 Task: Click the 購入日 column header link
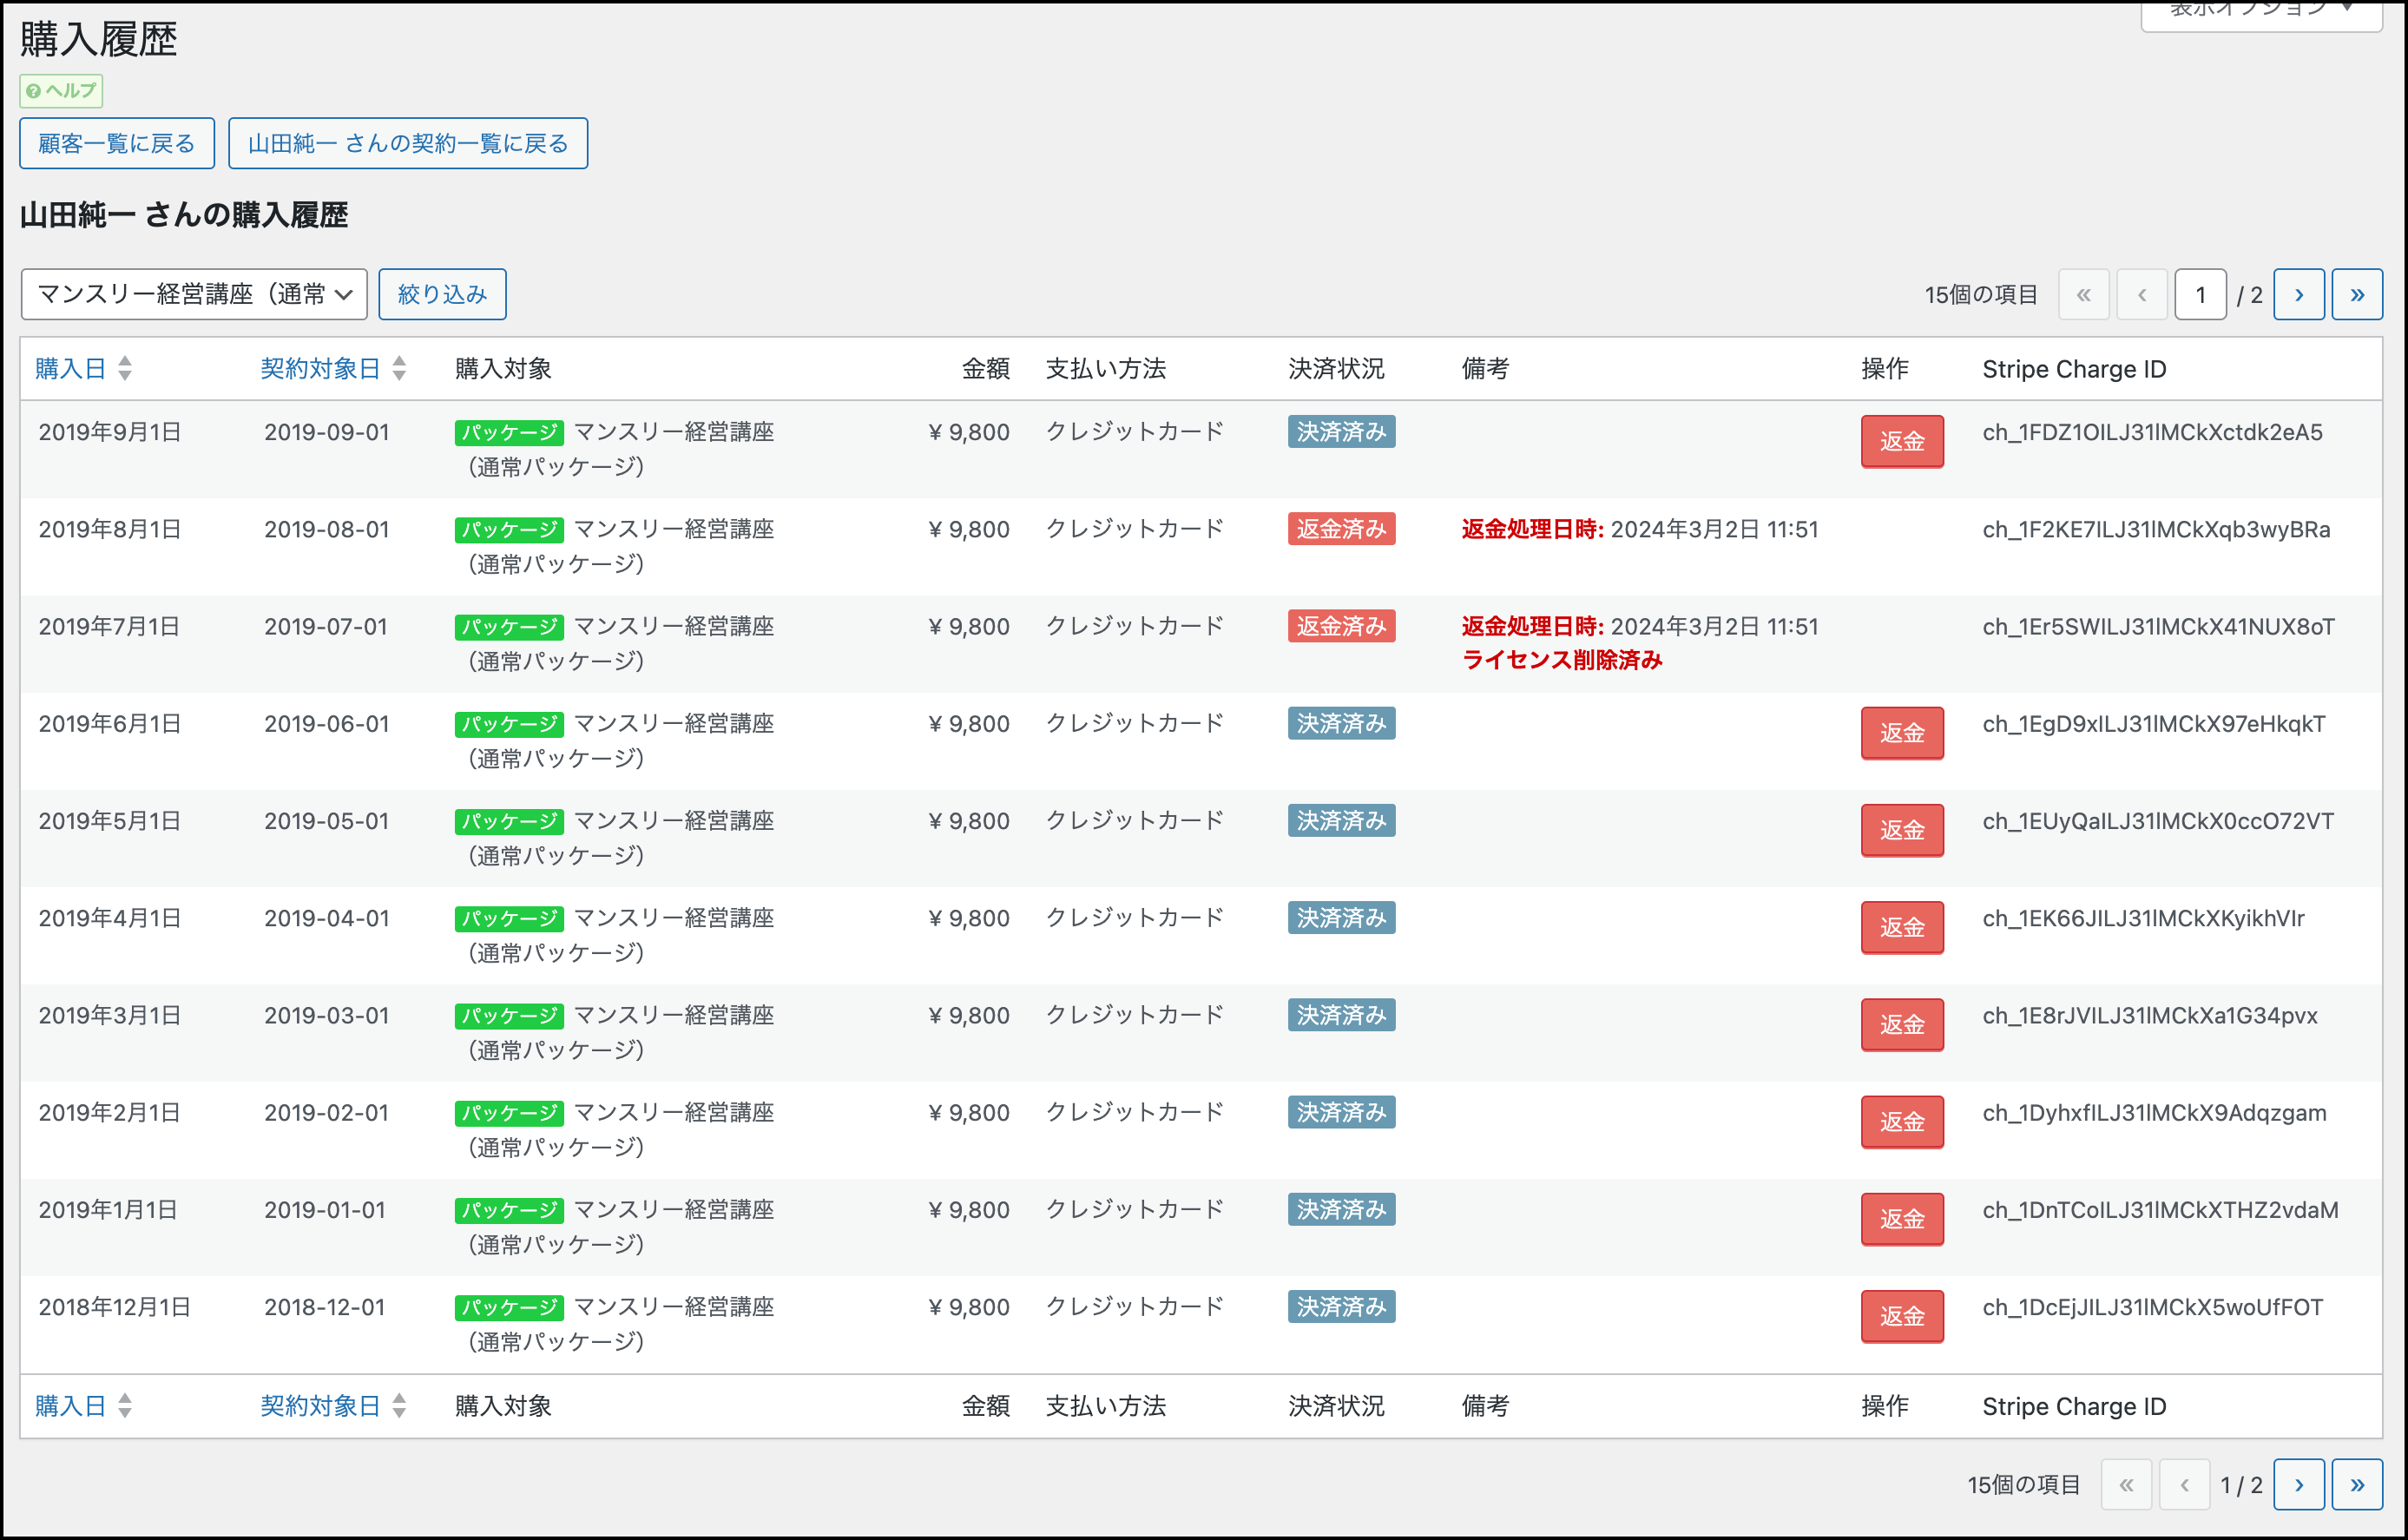click(70, 369)
